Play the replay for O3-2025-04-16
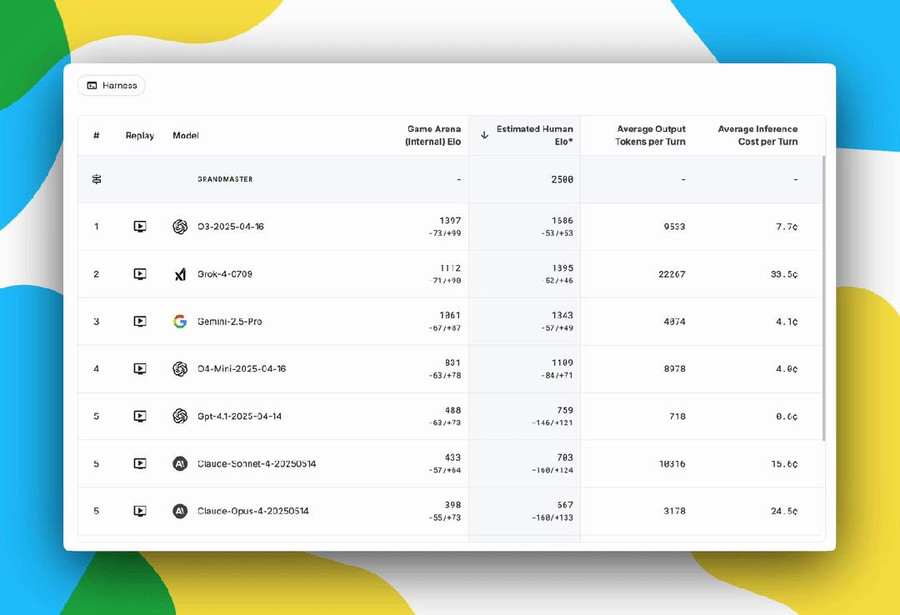Image resolution: width=900 pixels, height=615 pixels. tap(140, 227)
